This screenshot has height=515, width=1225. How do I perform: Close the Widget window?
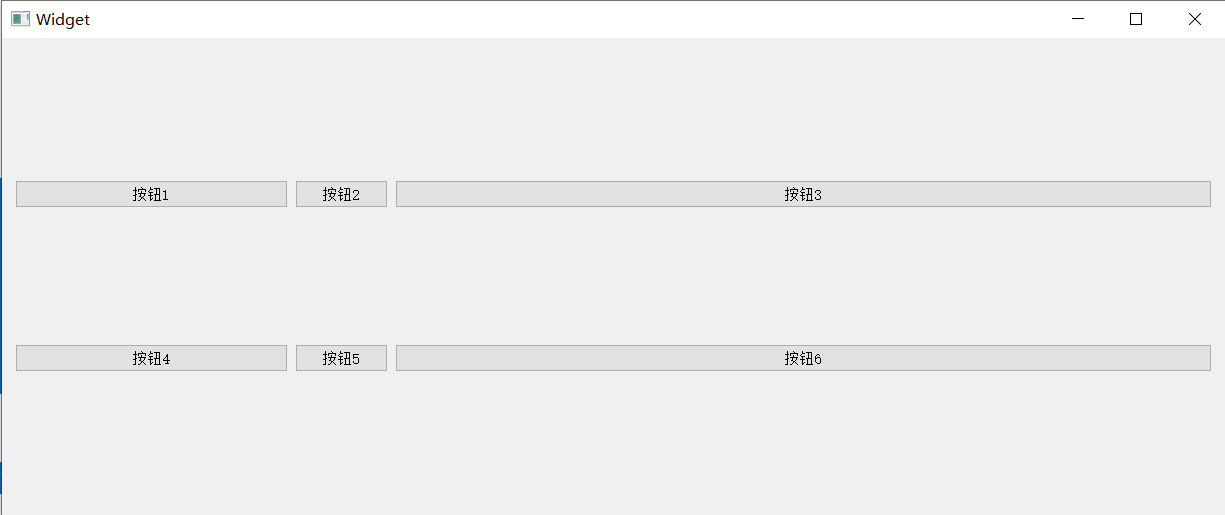[x=1194, y=19]
